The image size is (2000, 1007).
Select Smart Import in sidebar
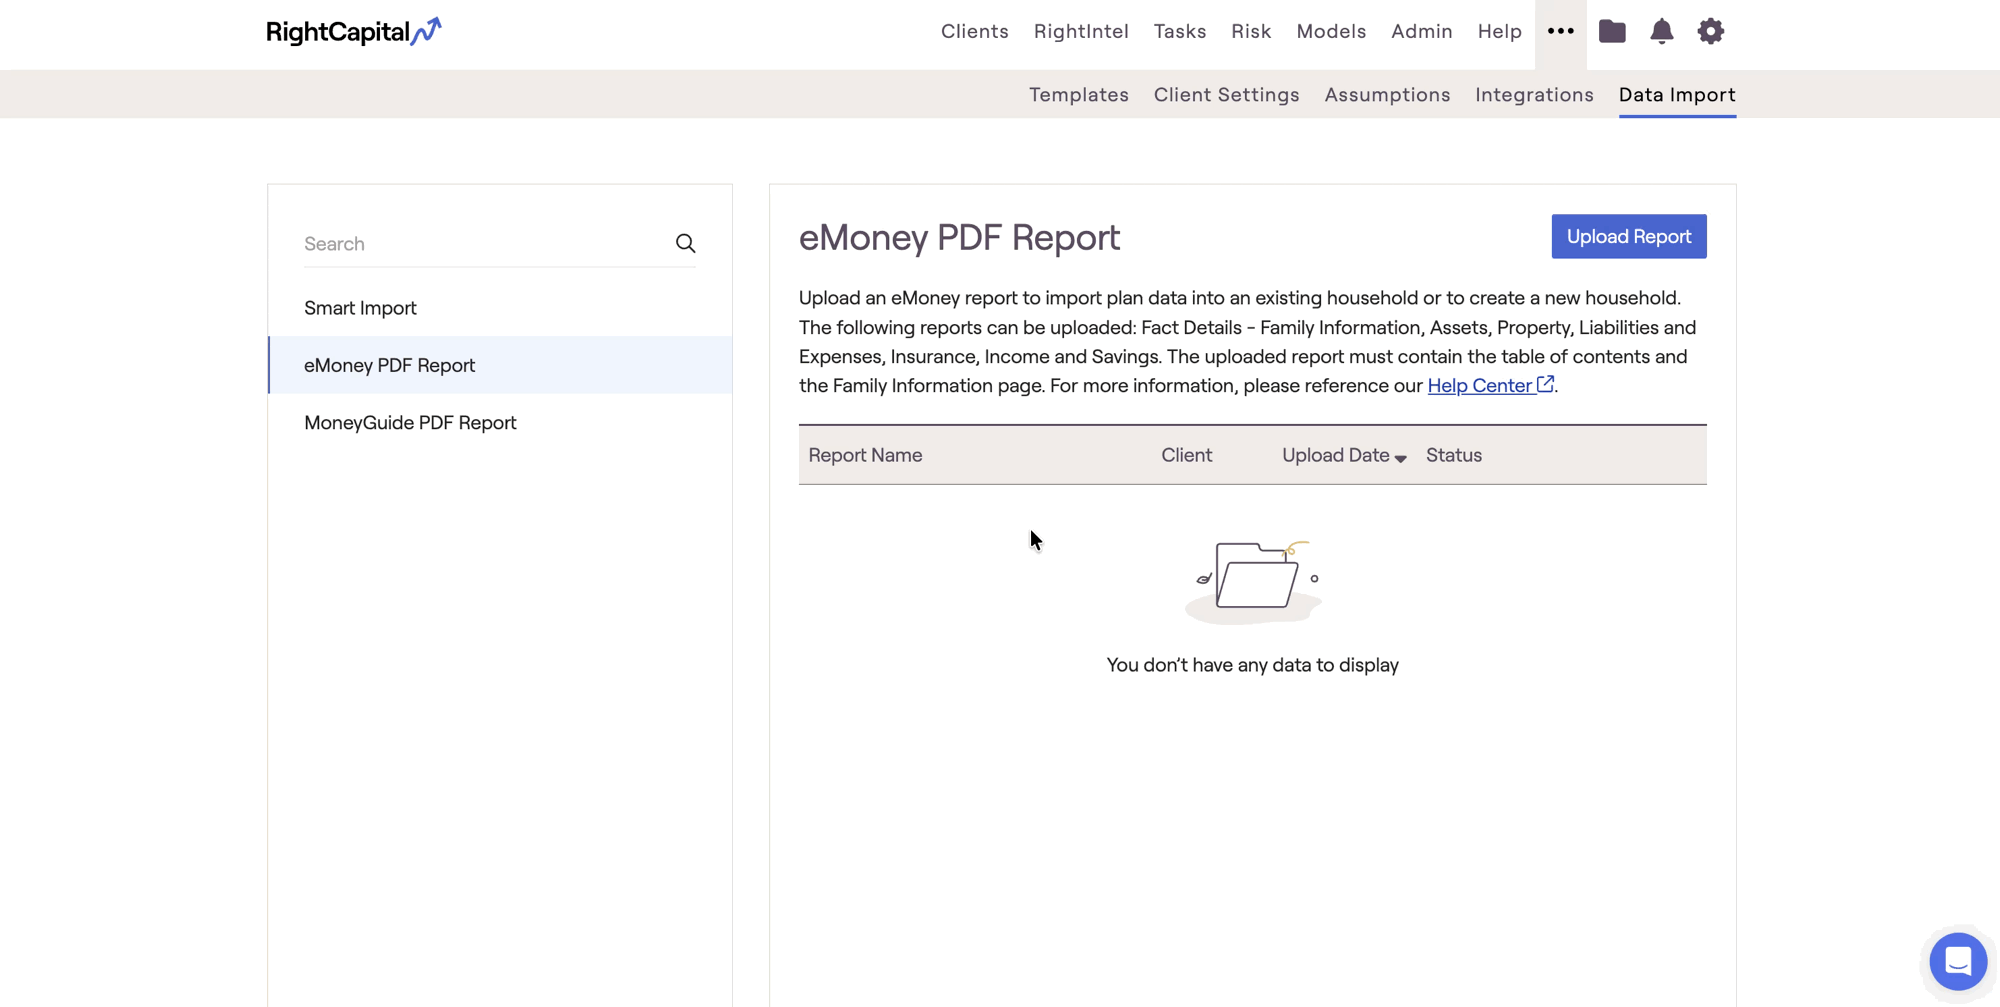[x=360, y=308]
